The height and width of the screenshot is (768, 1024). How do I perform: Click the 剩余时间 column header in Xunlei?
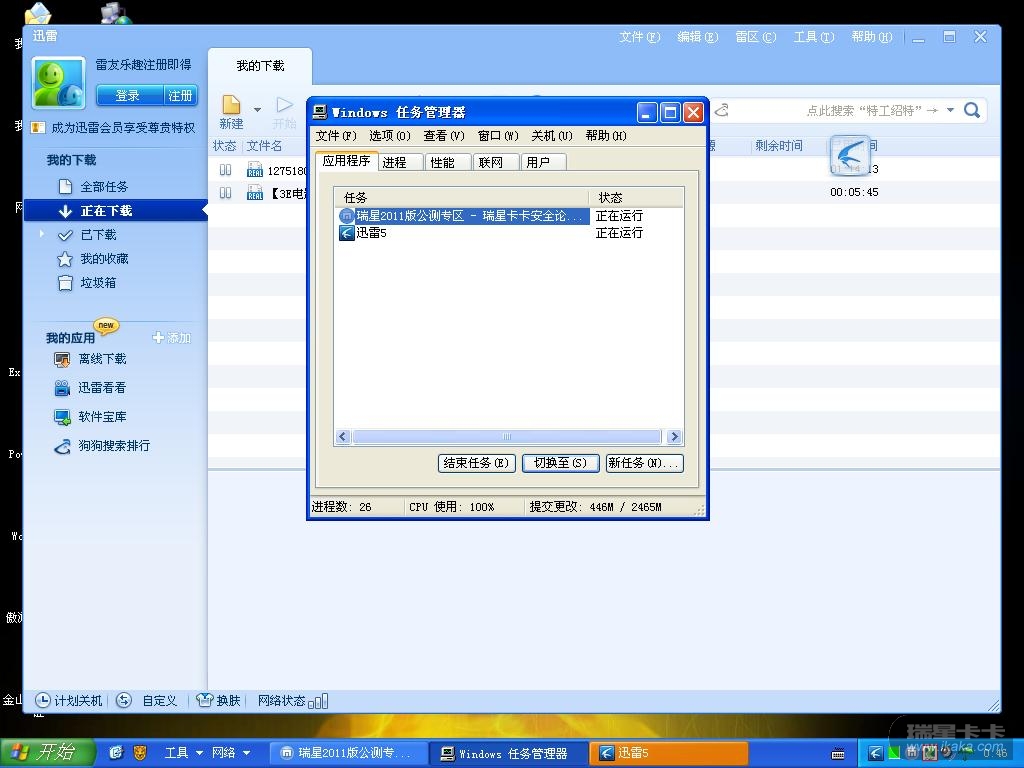pos(778,146)
